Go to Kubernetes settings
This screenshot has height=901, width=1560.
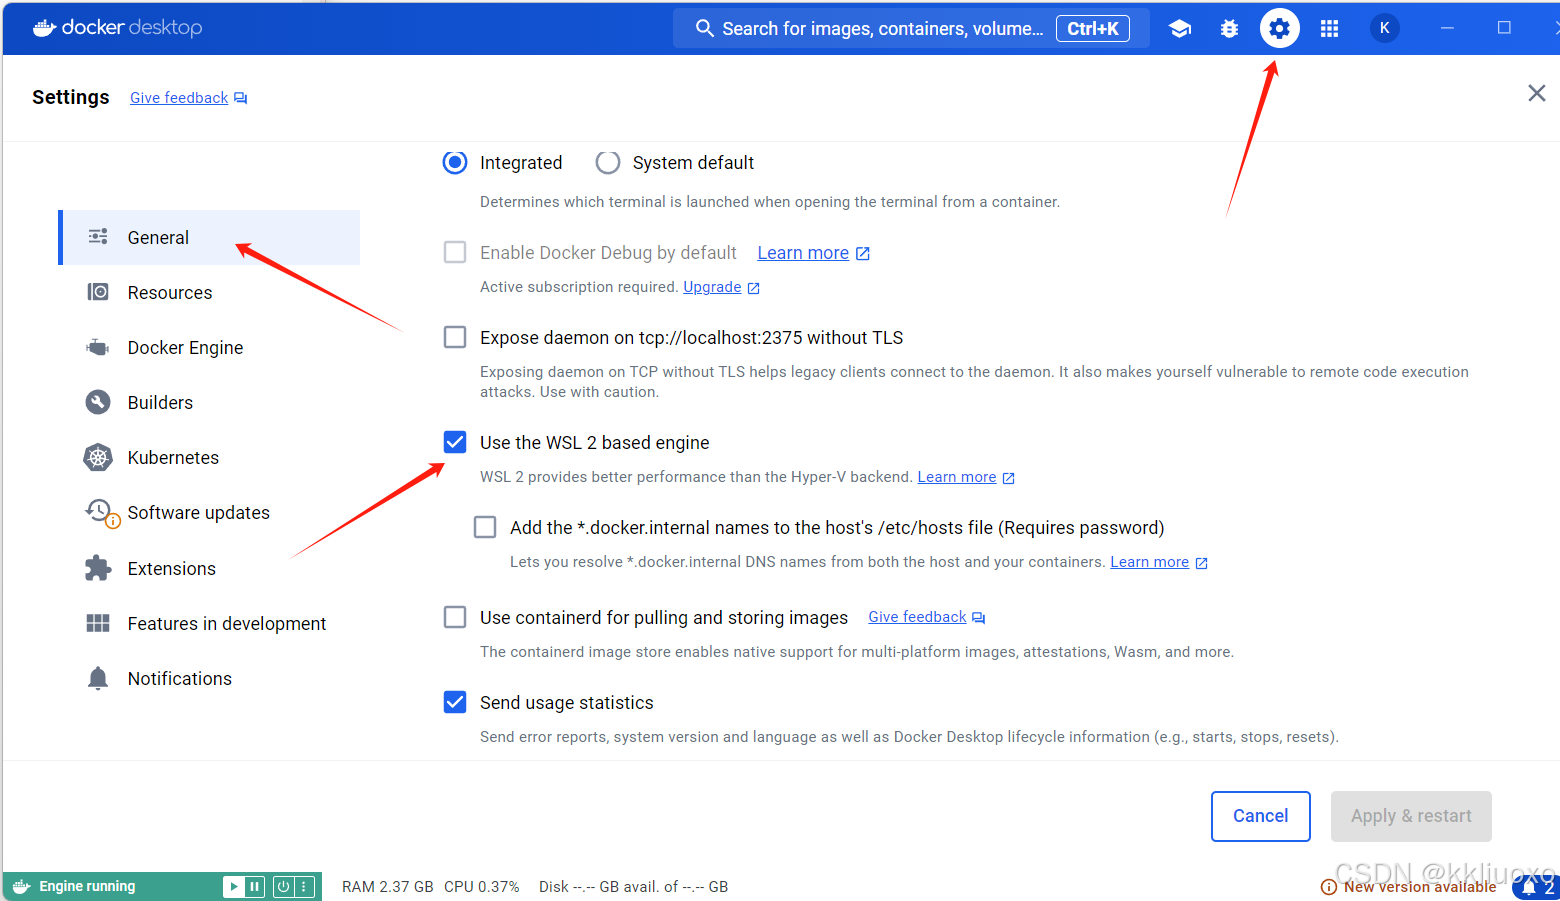209,457
